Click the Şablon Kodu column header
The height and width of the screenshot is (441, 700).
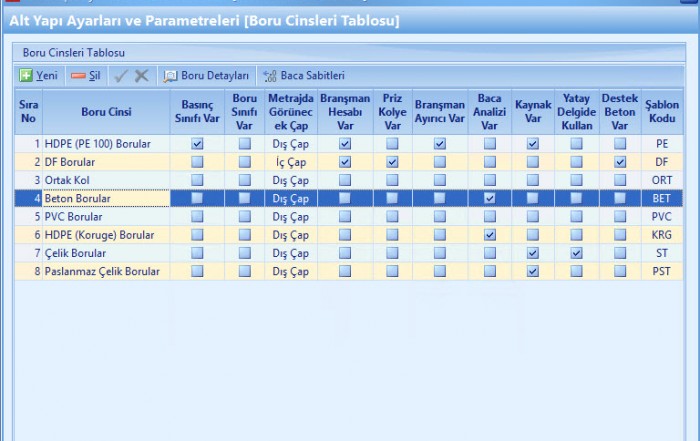pos(661,112)
